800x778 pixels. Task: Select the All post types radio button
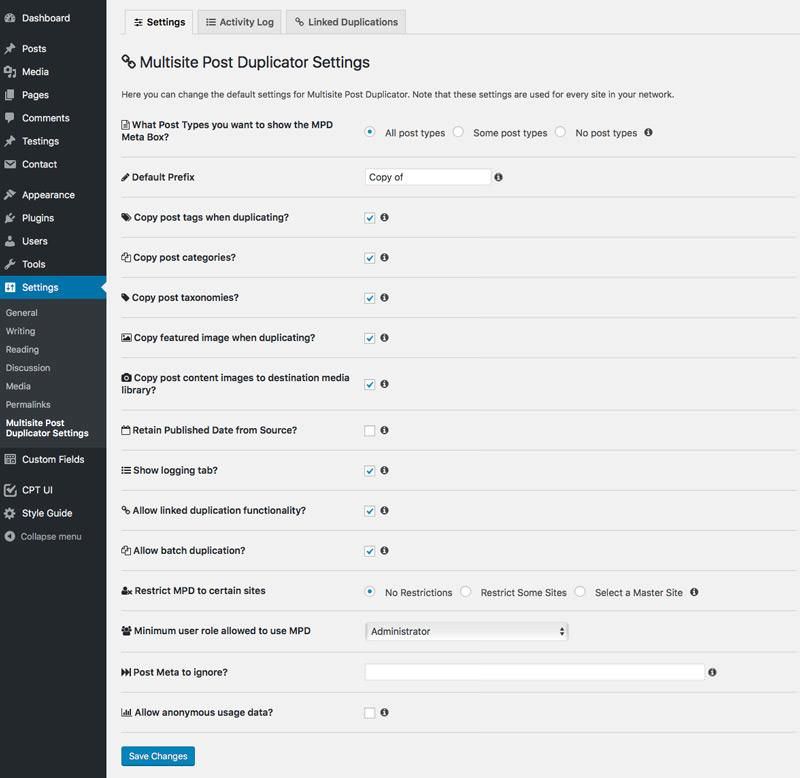(369, 132)
